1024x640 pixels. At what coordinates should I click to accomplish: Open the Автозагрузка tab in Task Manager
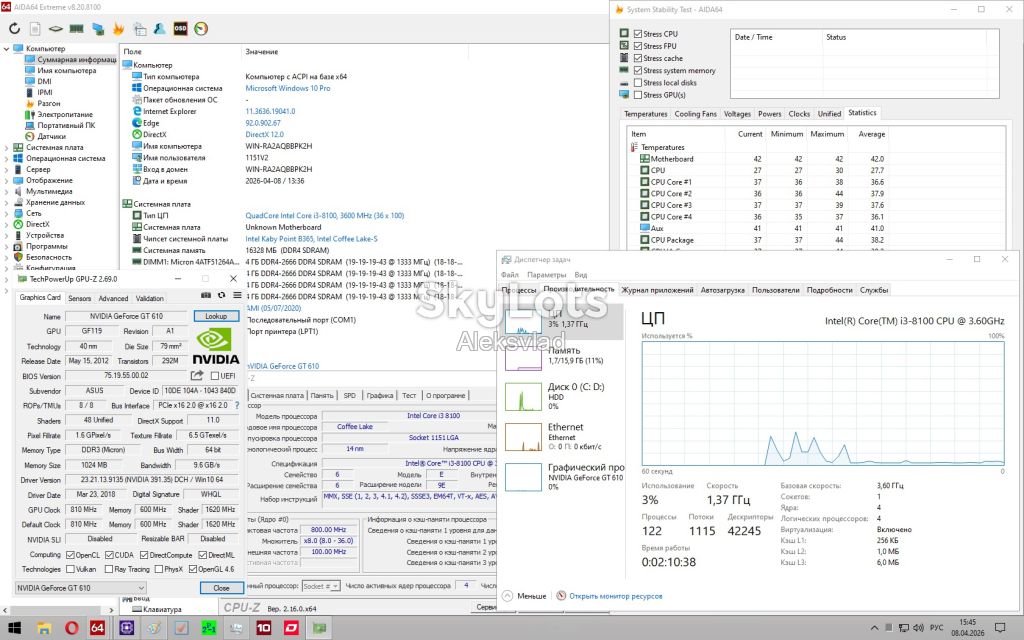coord(722,290)
